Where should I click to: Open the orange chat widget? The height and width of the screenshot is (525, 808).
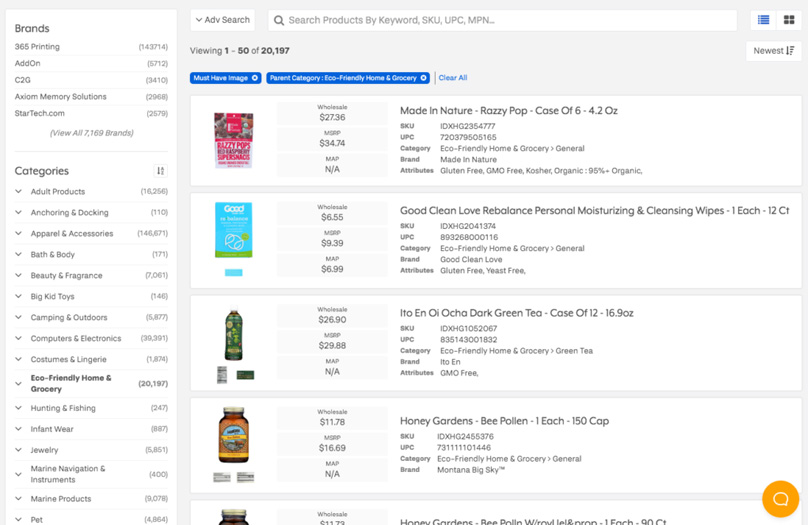point(780,498)
